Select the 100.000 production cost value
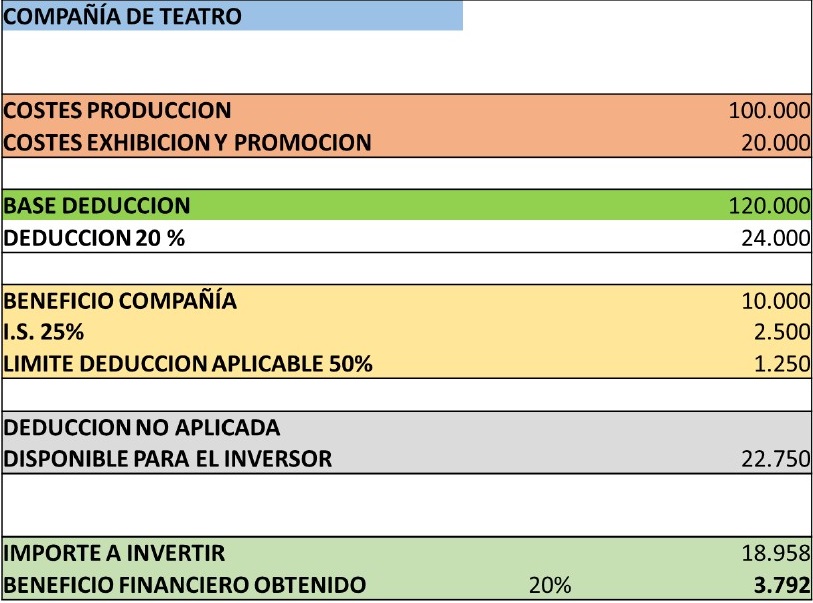The height and width of the screenshot is (603, 813). tap(769, 110)
